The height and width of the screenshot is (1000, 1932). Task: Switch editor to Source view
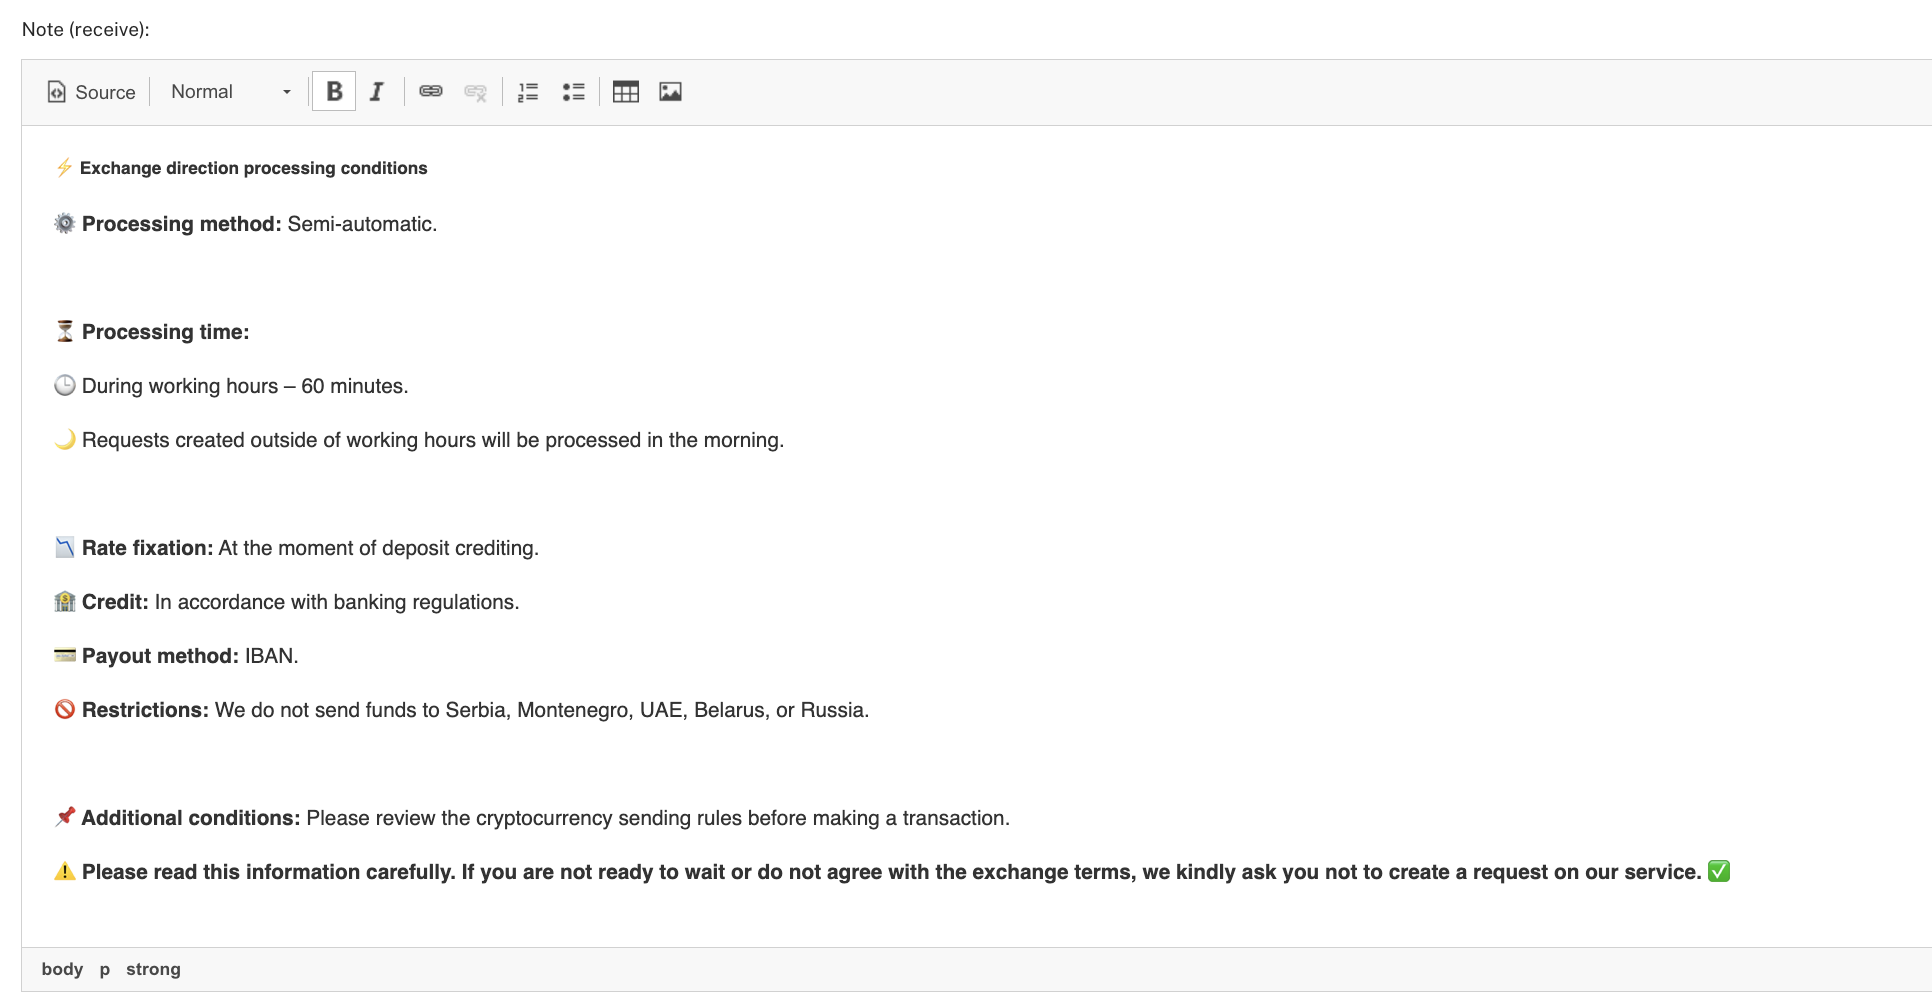click(92, 92)
